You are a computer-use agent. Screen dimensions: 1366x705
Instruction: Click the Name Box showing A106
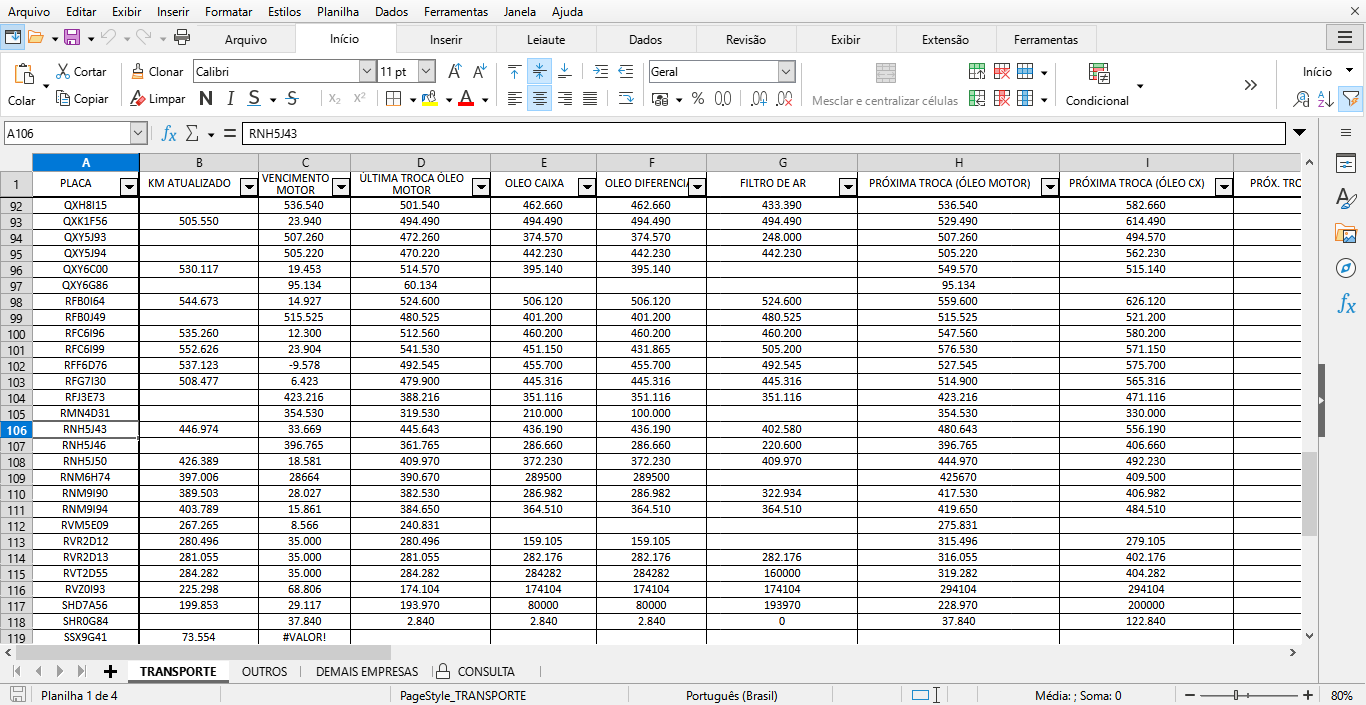click(67, 133)
